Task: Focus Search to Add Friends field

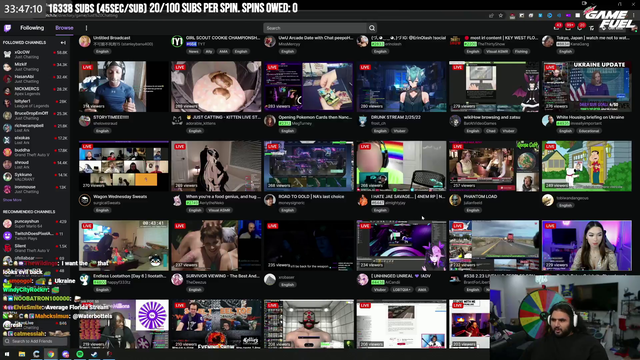Action: click(35, 341)
